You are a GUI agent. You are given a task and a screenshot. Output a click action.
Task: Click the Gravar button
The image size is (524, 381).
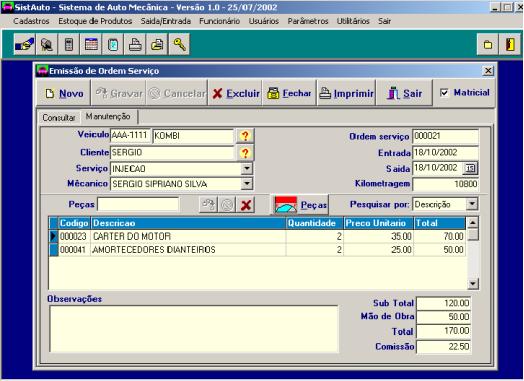[119, 93]
